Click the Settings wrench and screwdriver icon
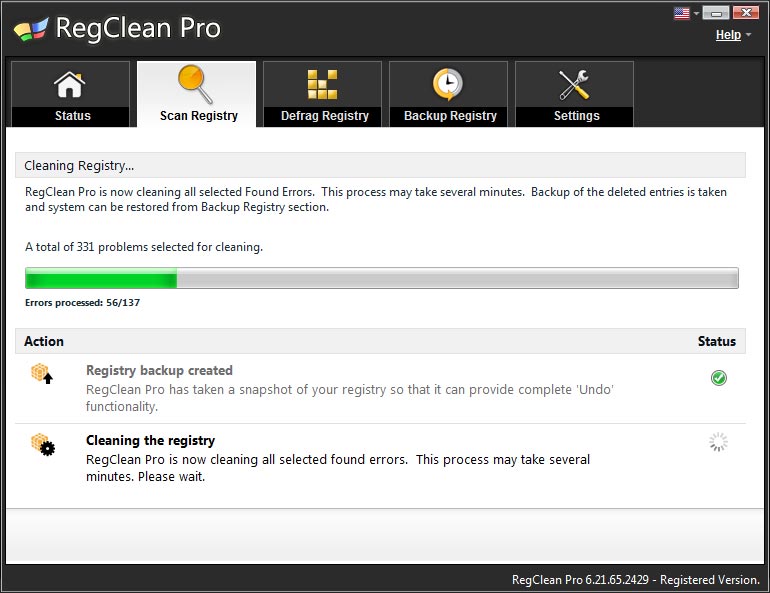 (574, 84)
